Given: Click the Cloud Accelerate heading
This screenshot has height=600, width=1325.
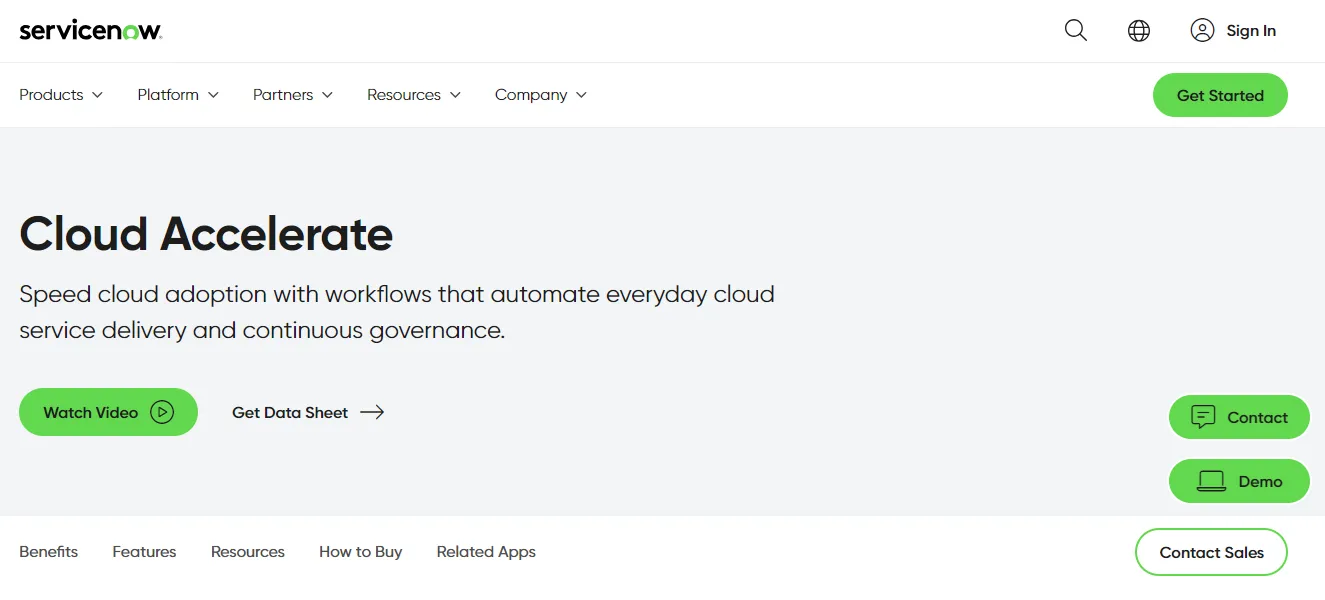Looking at the screenshot, I should [x=206, y=234].
